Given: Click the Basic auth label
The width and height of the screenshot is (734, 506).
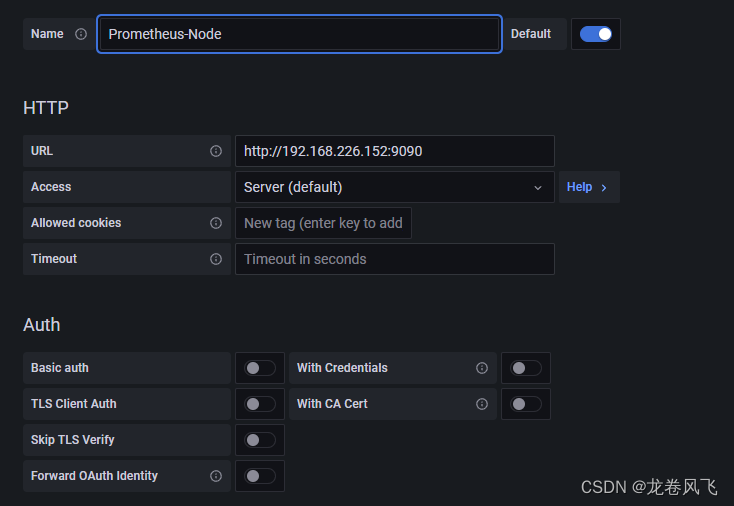Looking at the screenshot, I should 59,368.
